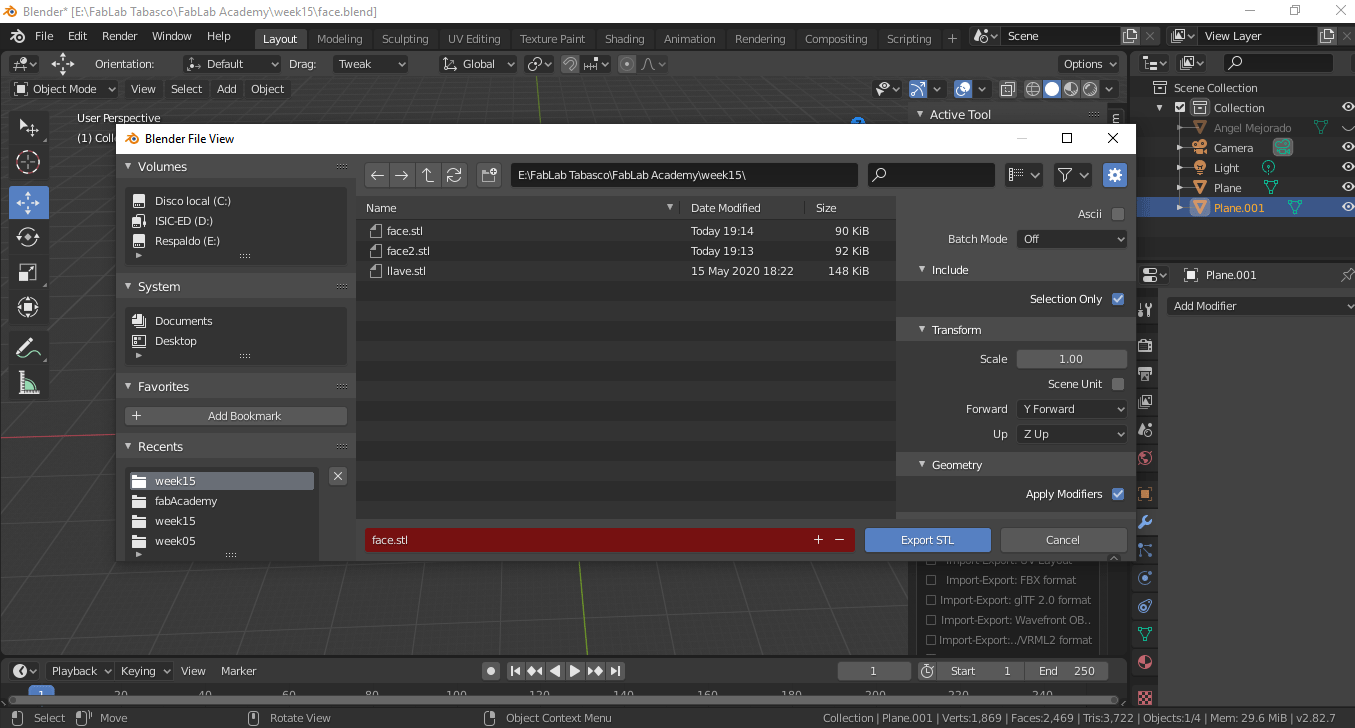The image size is (1355, 728).
Task: Switch to the Shading workspace tab
Action: coord(625,39)
